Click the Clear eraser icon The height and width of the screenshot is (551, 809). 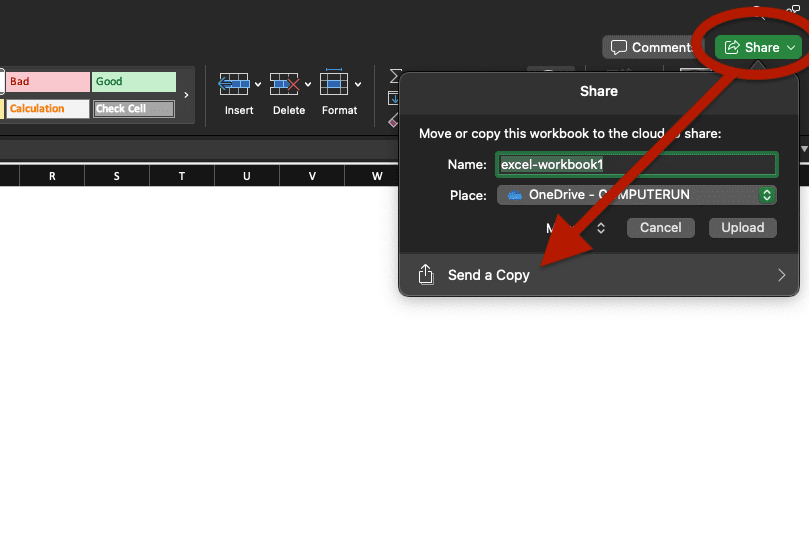(394, 121)
